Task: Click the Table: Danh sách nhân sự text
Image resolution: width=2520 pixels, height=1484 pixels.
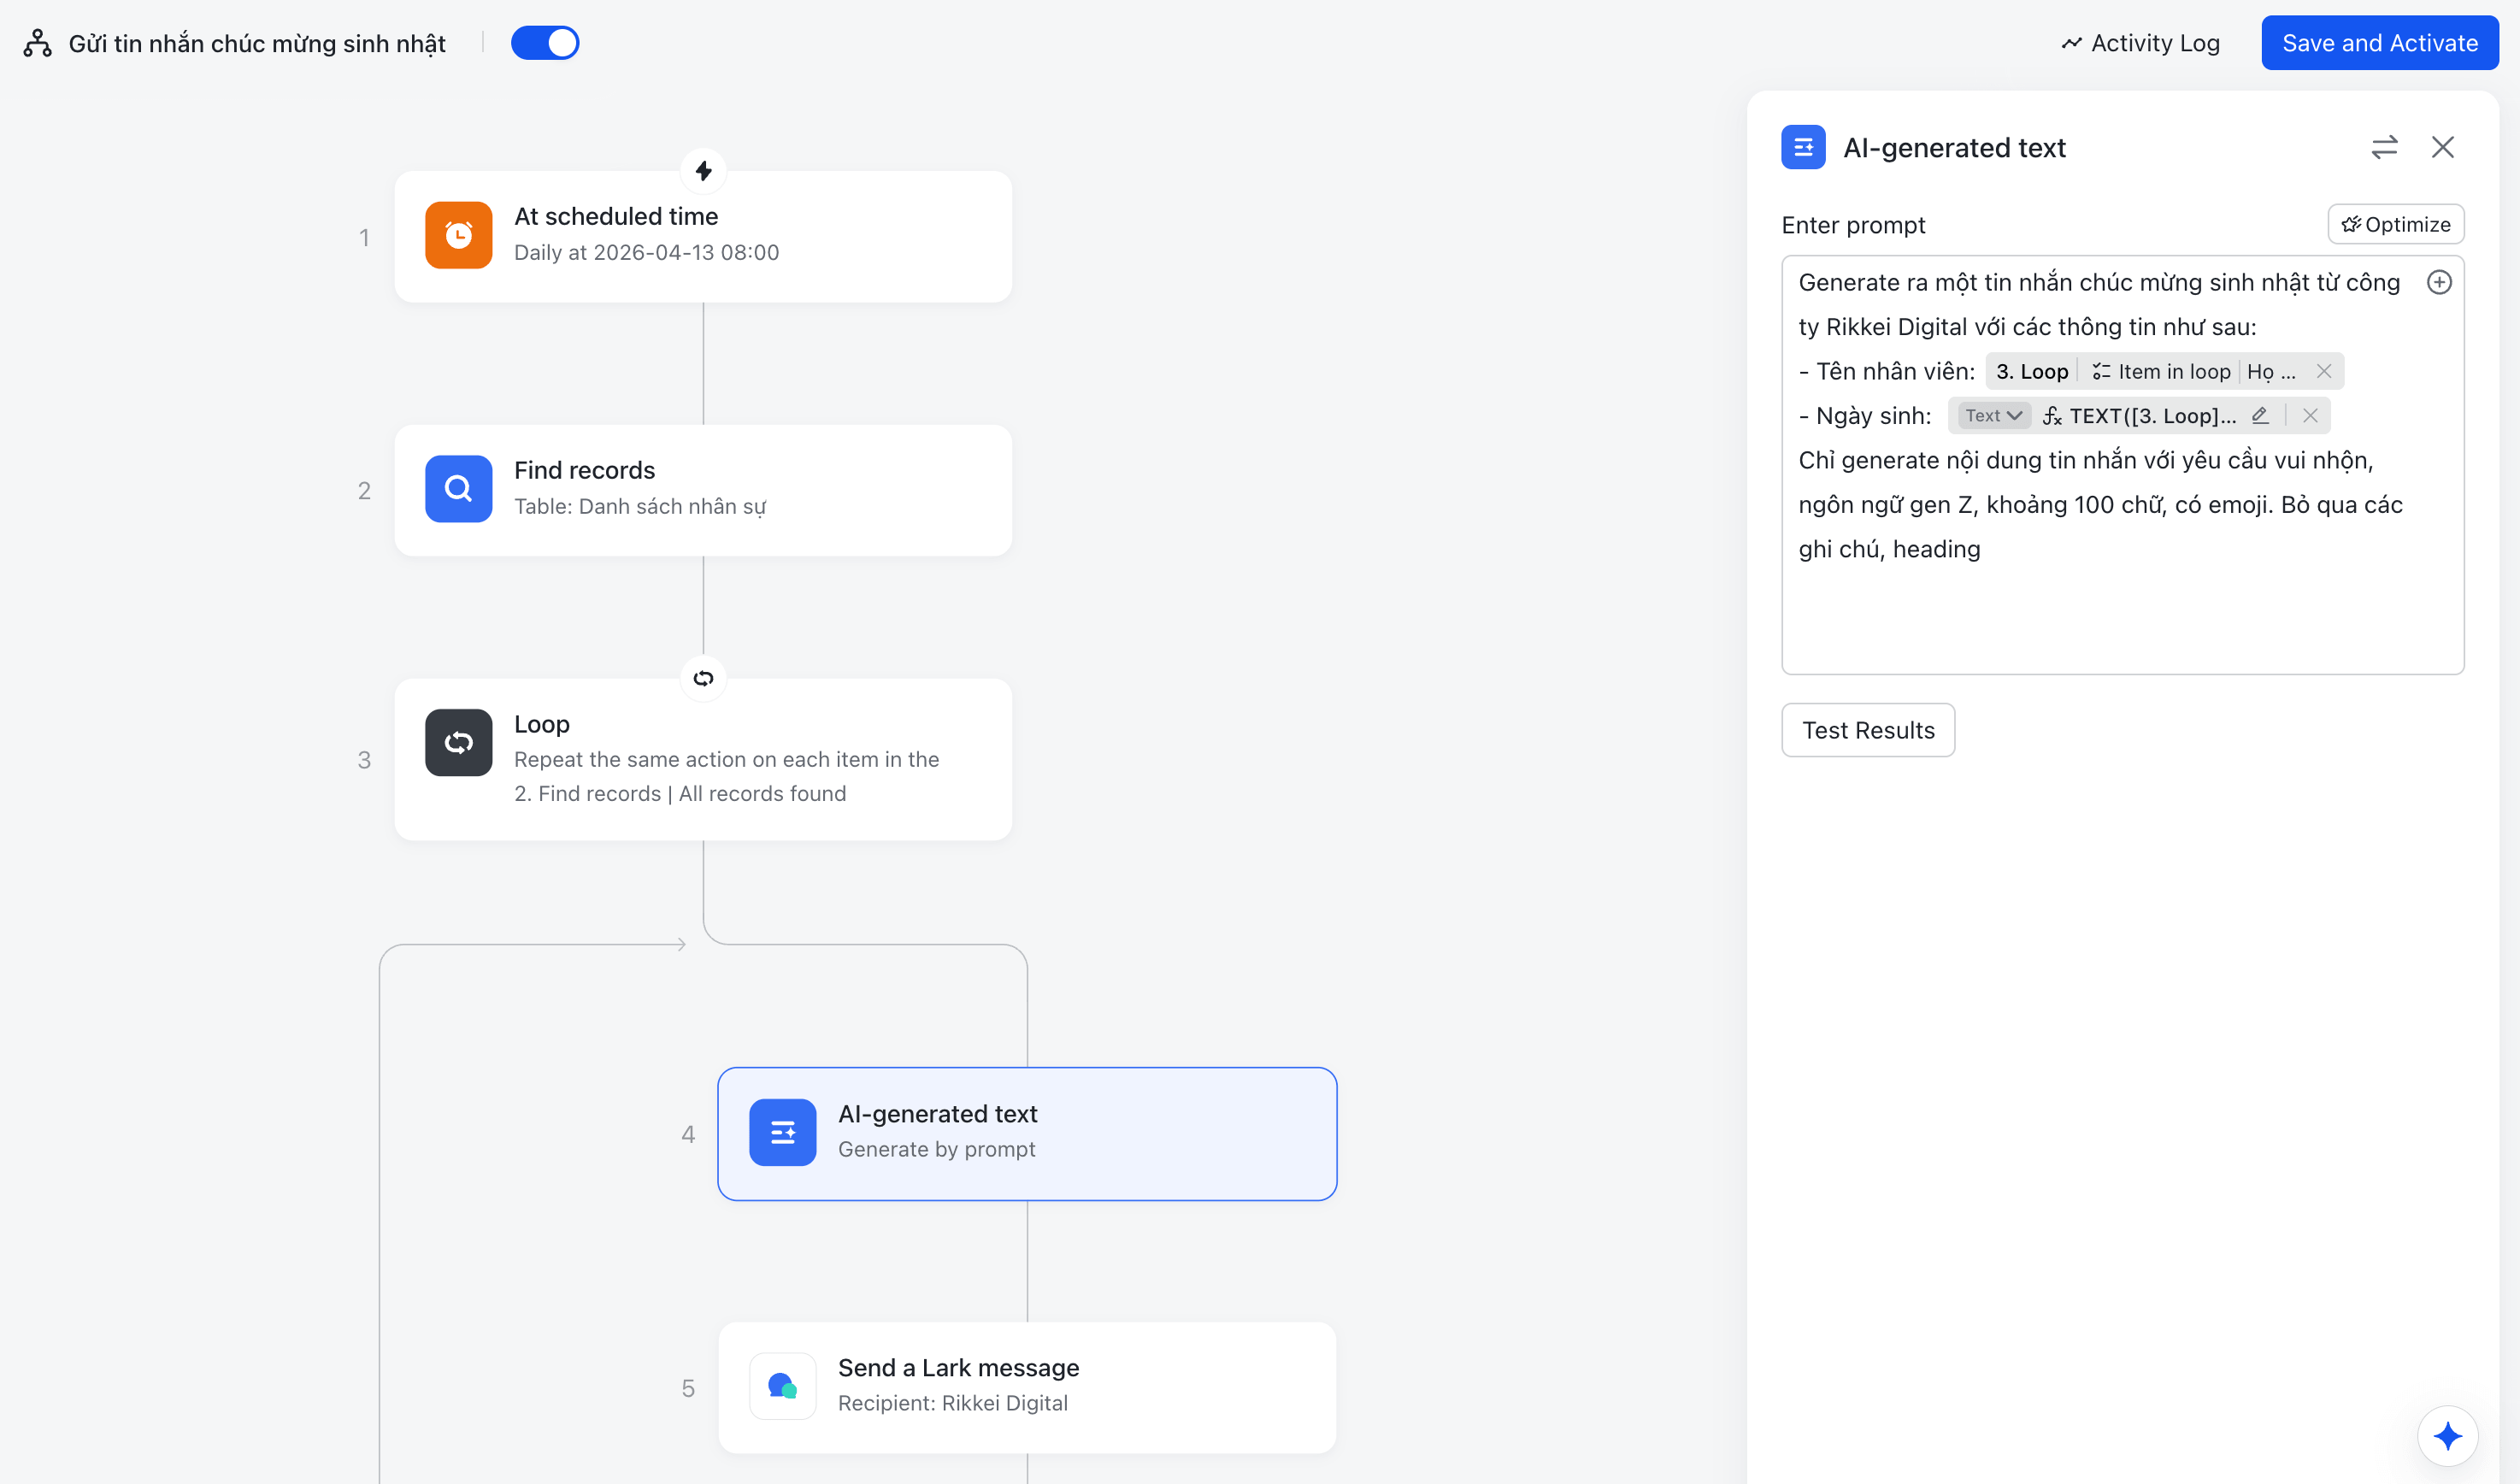Action: 640,506
